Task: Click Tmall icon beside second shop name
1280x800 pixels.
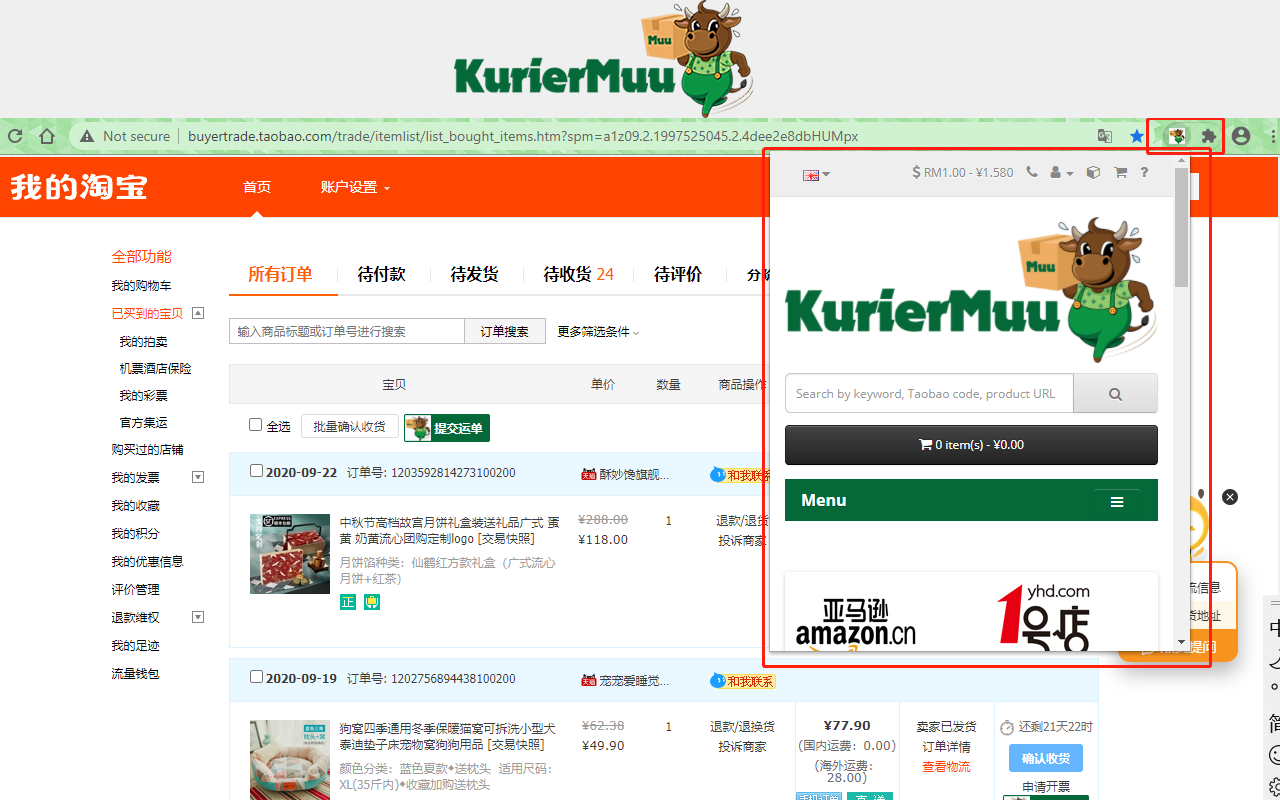Action: pos(588,680)
